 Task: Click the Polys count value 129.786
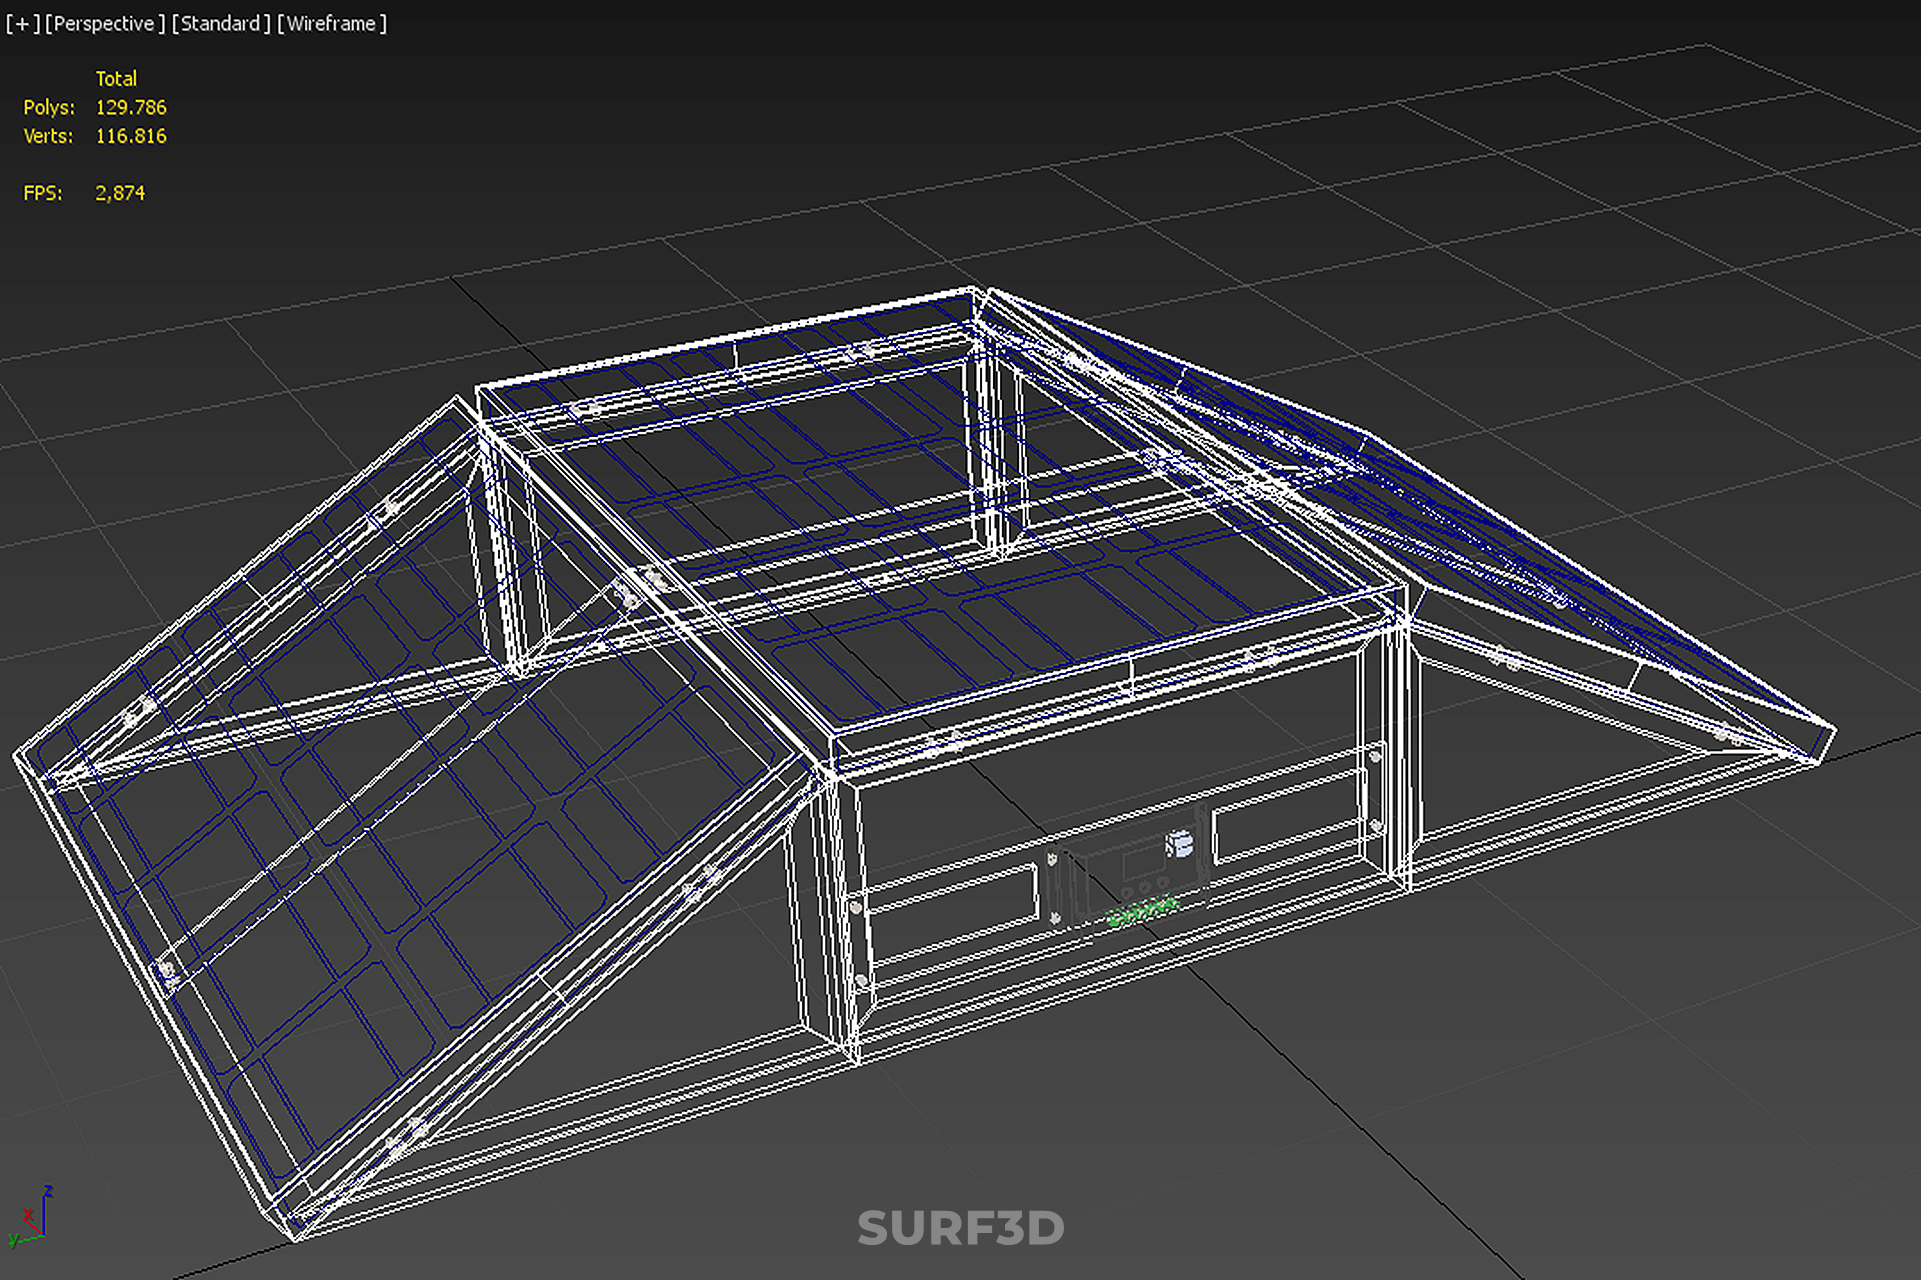pos(130,107)
